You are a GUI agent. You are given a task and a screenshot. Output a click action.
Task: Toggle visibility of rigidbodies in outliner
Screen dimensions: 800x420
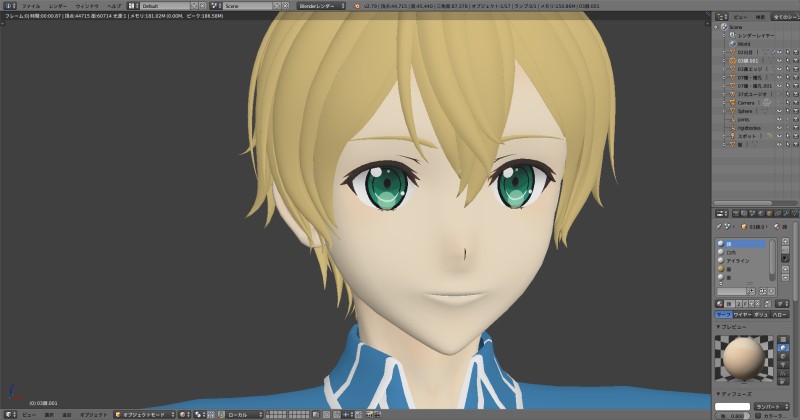(x=779, y=128)
